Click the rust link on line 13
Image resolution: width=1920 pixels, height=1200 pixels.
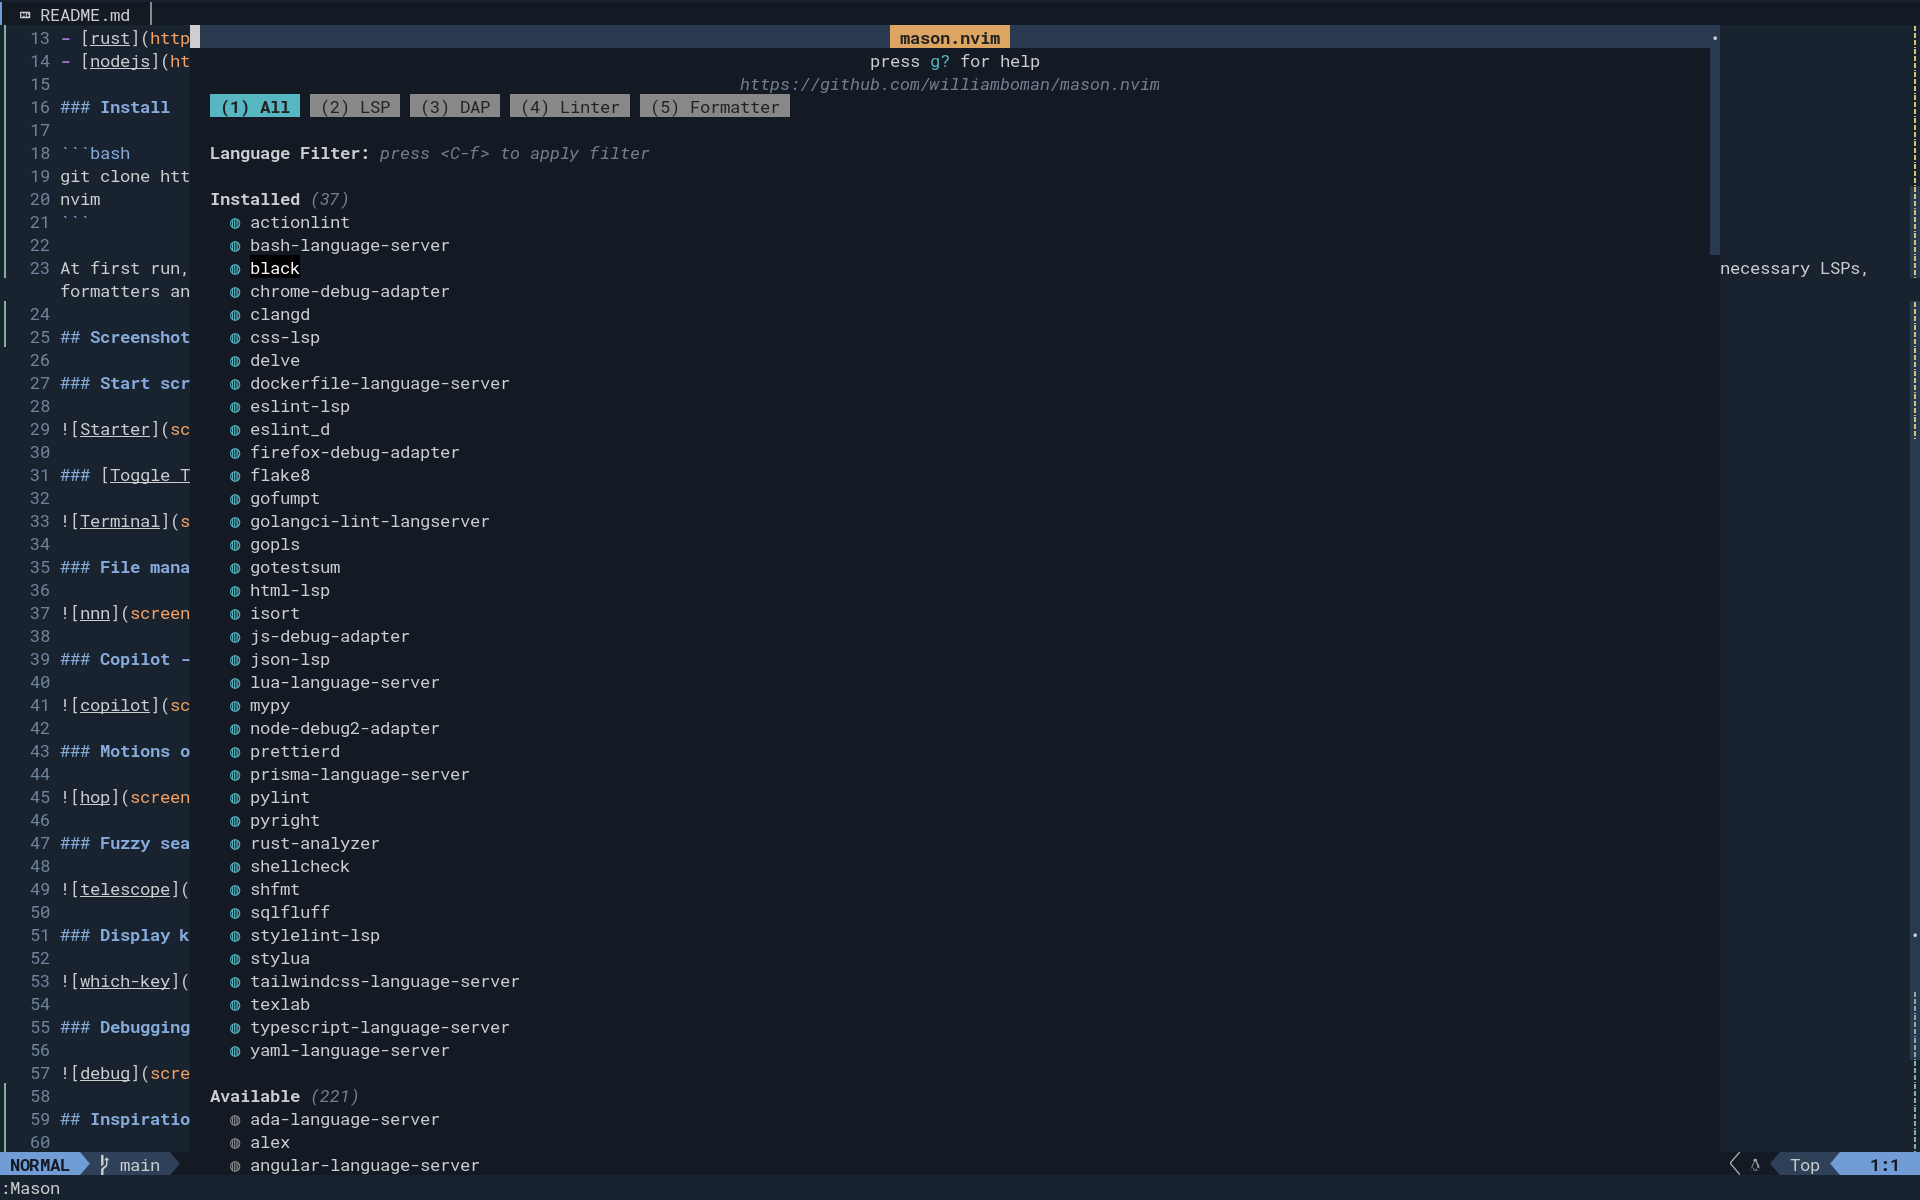(x=109, y=38)
